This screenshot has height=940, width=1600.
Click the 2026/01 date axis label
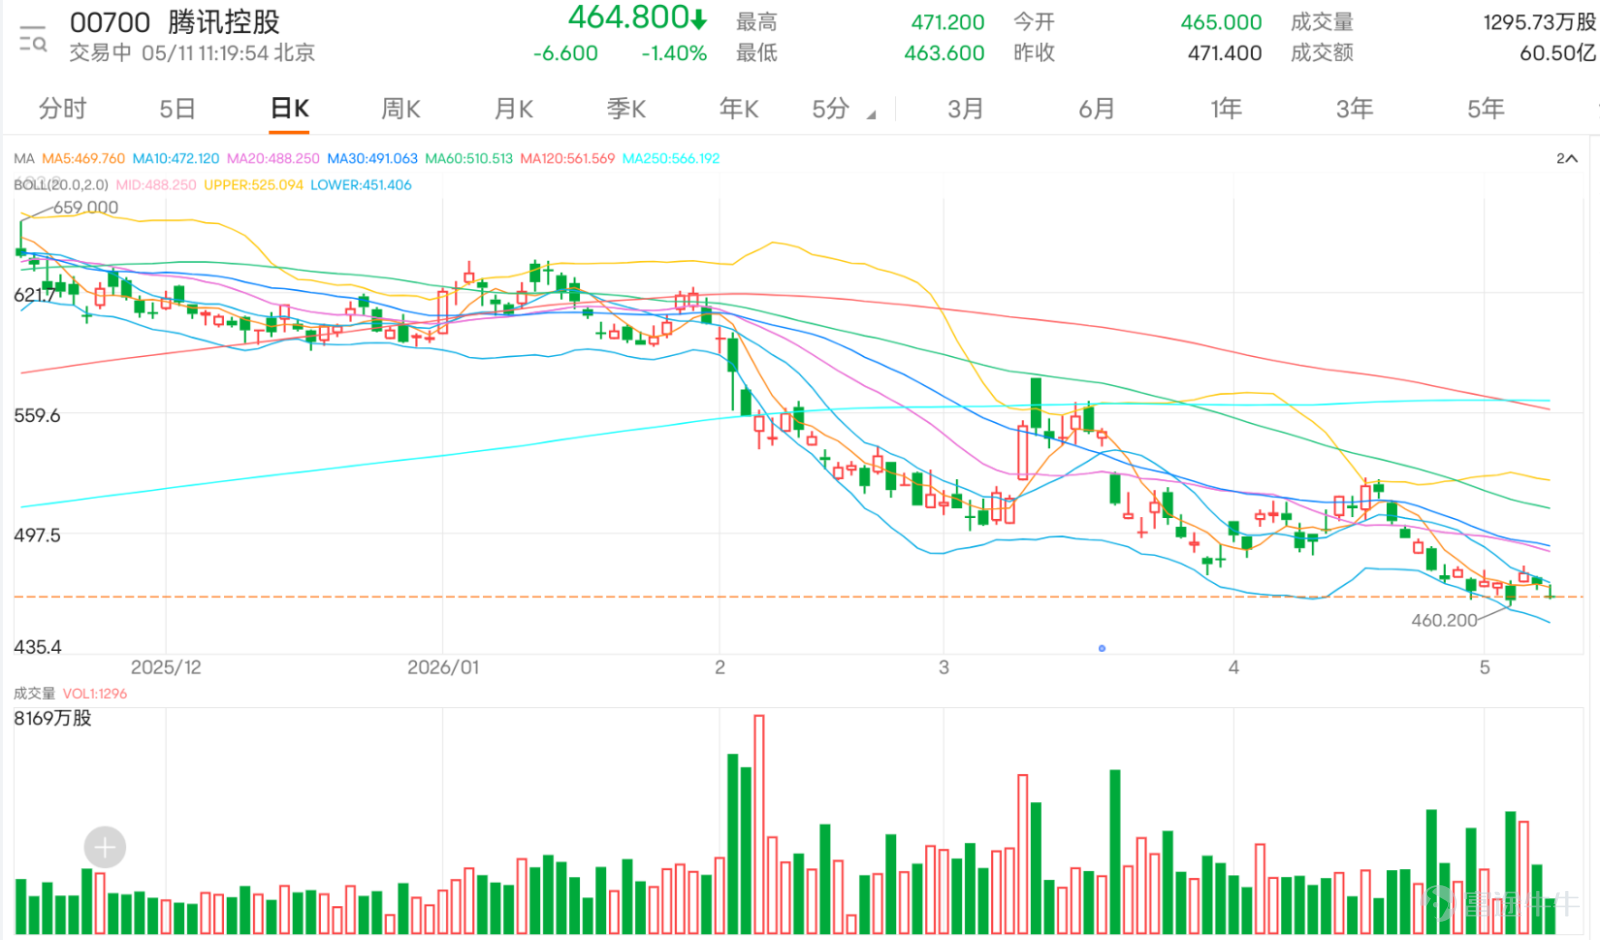point(443,667)
